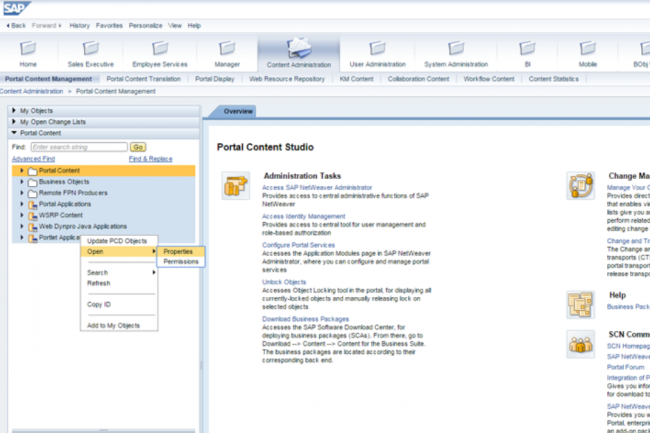
Task: Click the Advanced Find link
Action: tap(33, 158)
